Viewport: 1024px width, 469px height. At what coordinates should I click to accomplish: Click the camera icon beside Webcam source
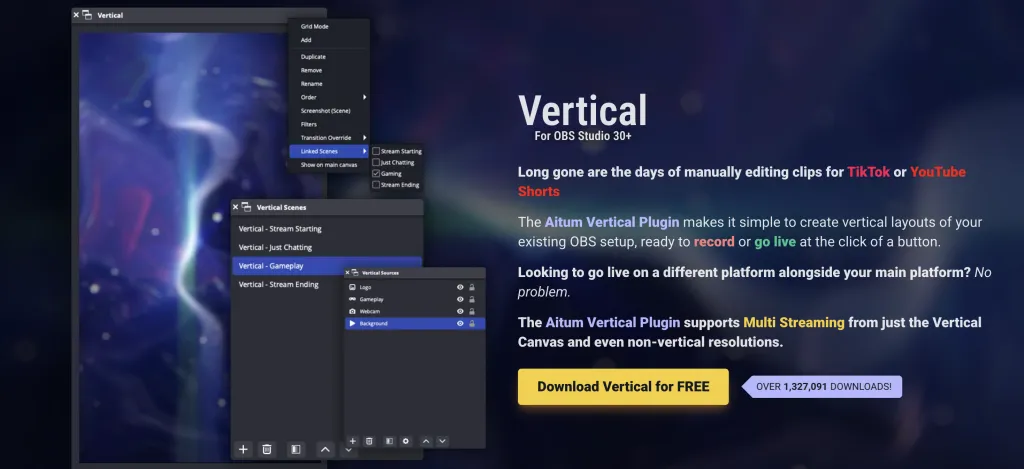[x=353, y=312]
